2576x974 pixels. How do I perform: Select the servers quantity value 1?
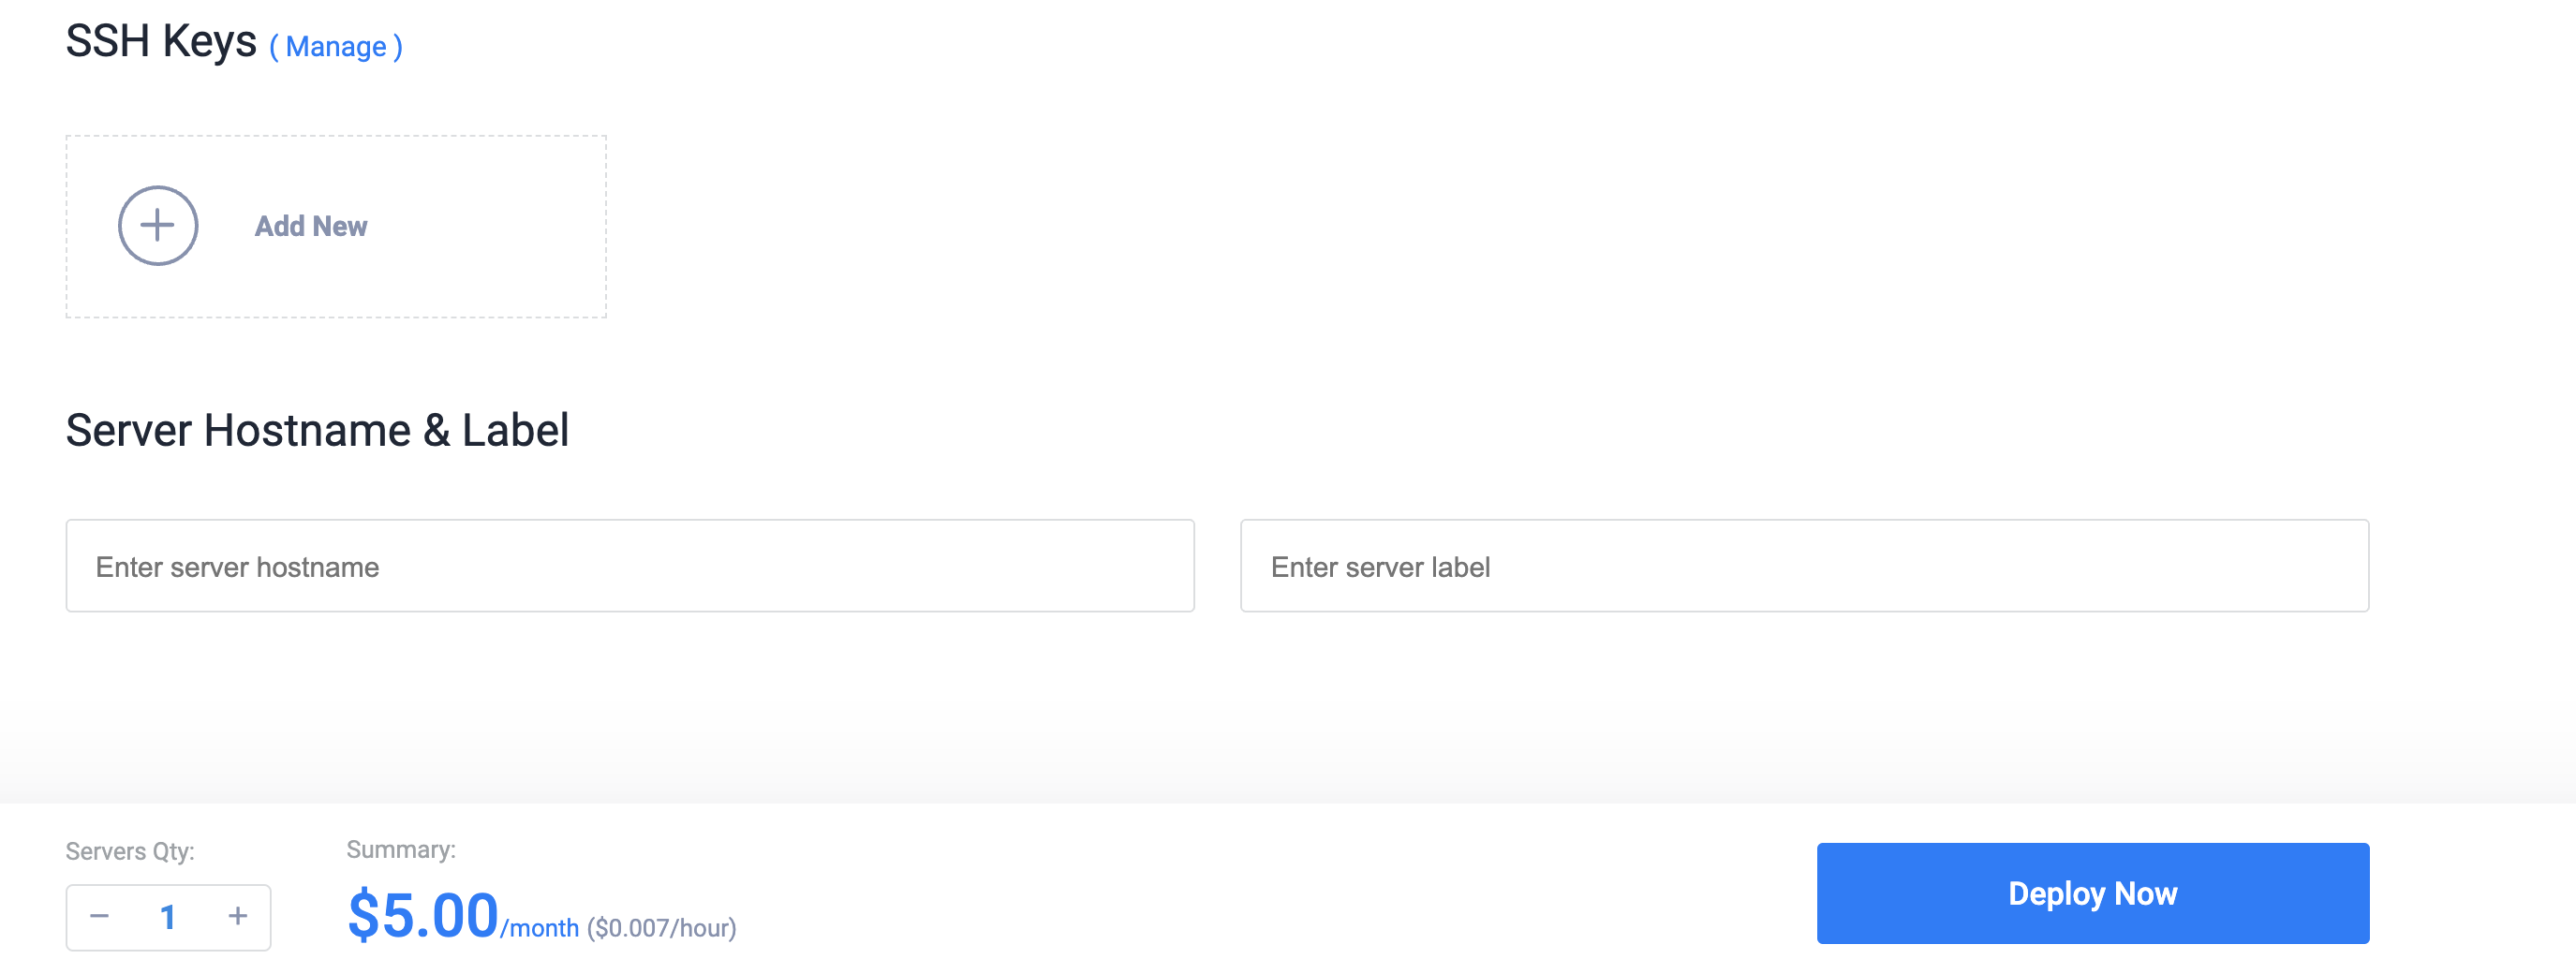pyautogui.click(x=168, y=917)
